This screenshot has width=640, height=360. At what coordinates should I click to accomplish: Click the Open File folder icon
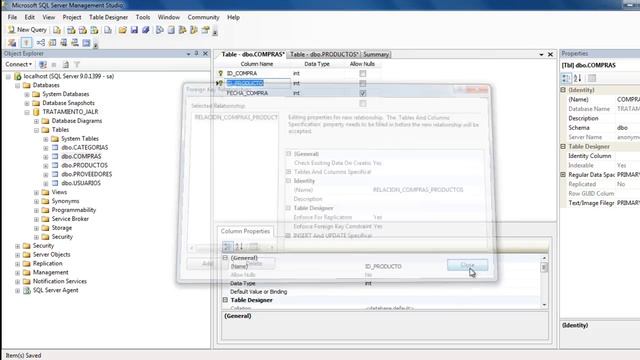point(122,30)
